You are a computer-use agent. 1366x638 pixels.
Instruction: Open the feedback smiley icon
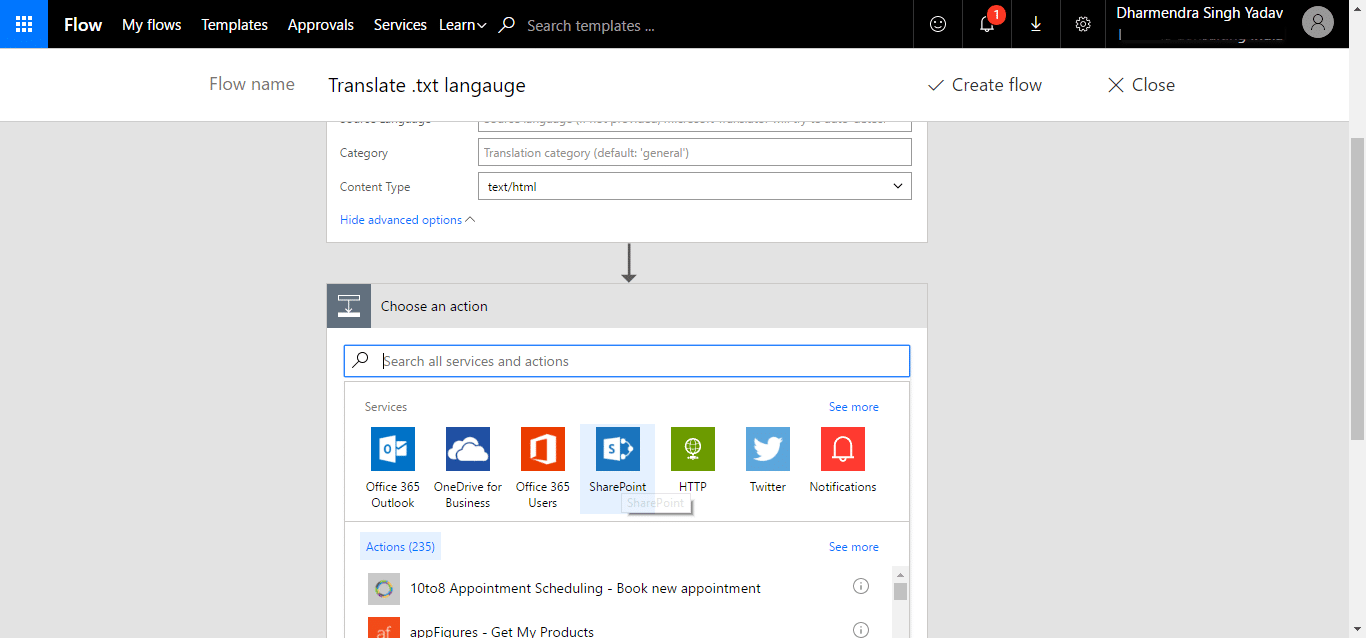tap(938, 24)
